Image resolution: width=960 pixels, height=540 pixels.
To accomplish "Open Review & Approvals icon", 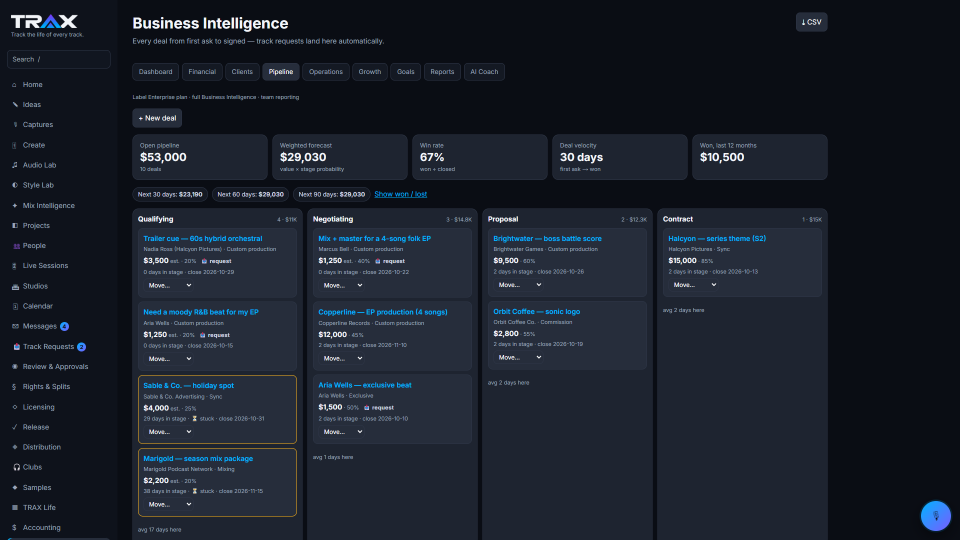I will 15,367.
